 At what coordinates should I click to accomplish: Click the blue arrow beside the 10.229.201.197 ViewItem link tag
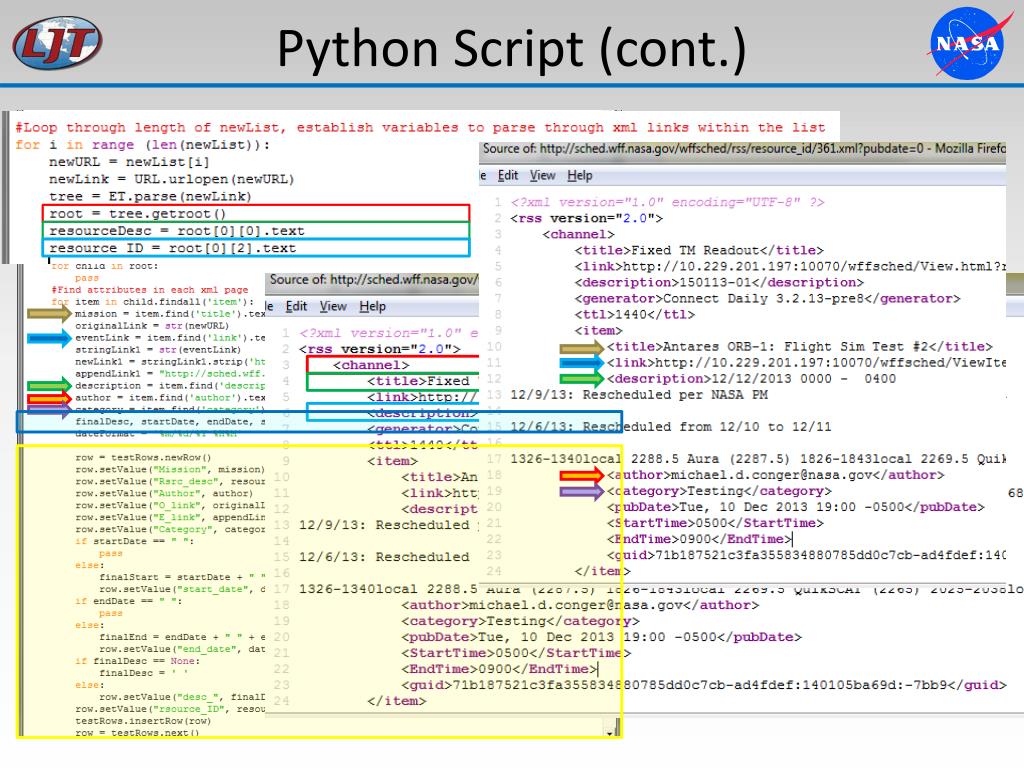(580, 363)
